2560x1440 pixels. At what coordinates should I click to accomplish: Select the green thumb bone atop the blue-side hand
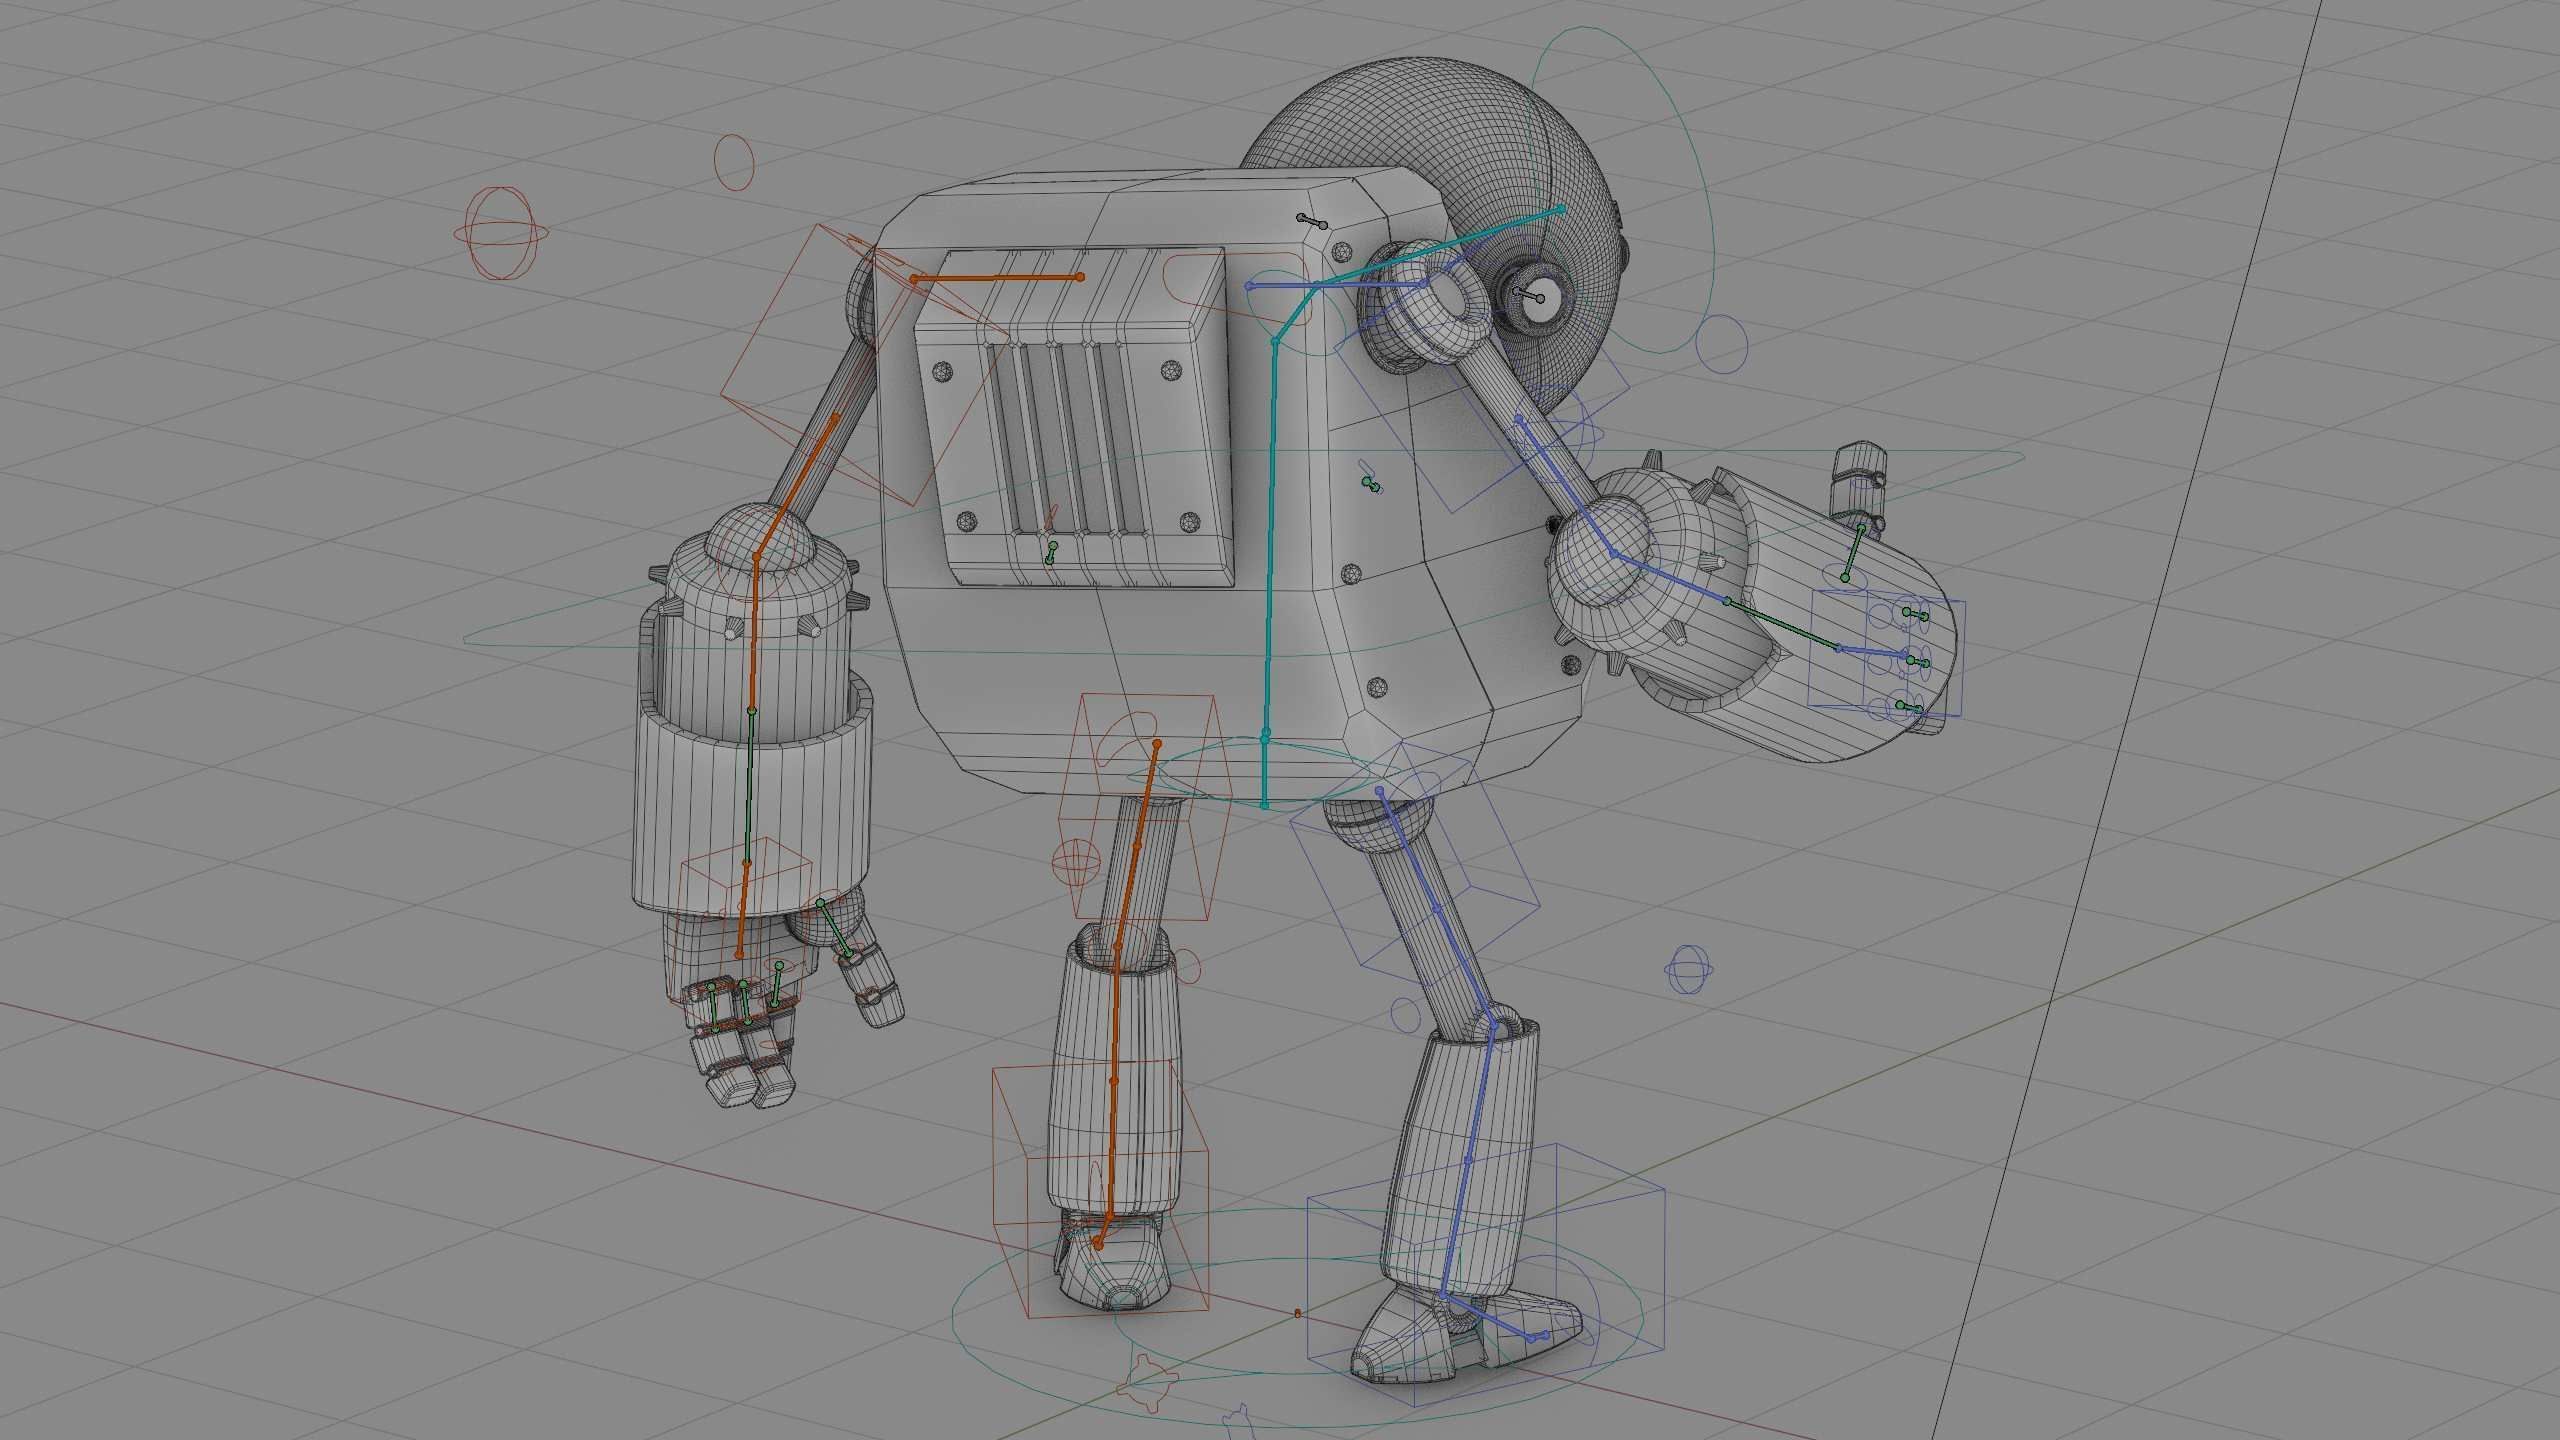[x=1853, y=553]
